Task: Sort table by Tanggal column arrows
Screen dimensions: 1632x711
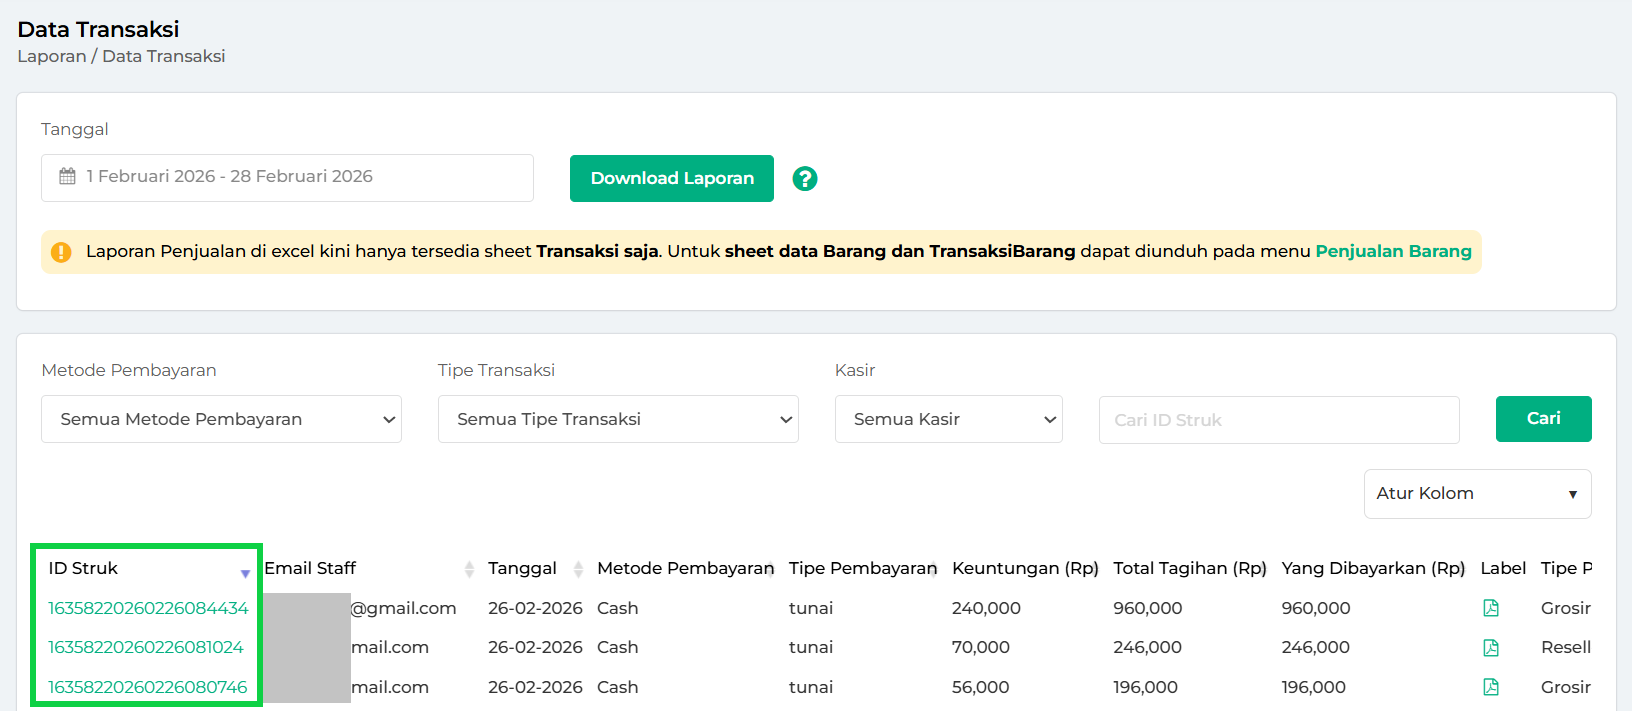Action: 578,569
